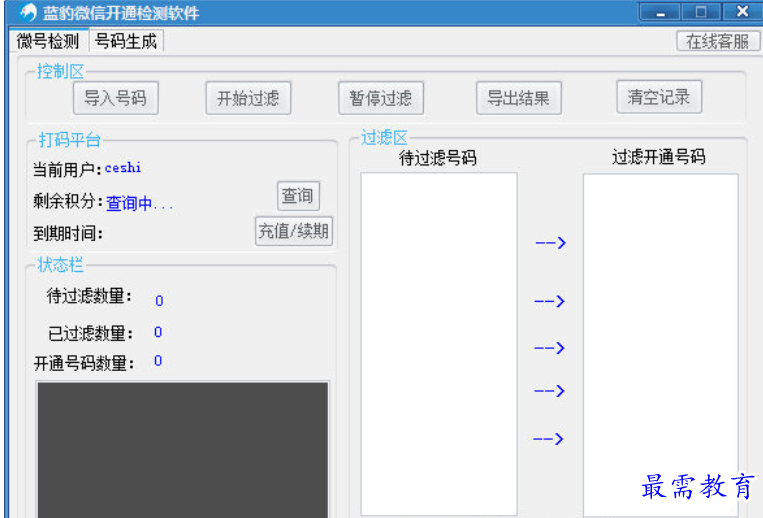Contact support via 在线客服 button

[718, 41]
